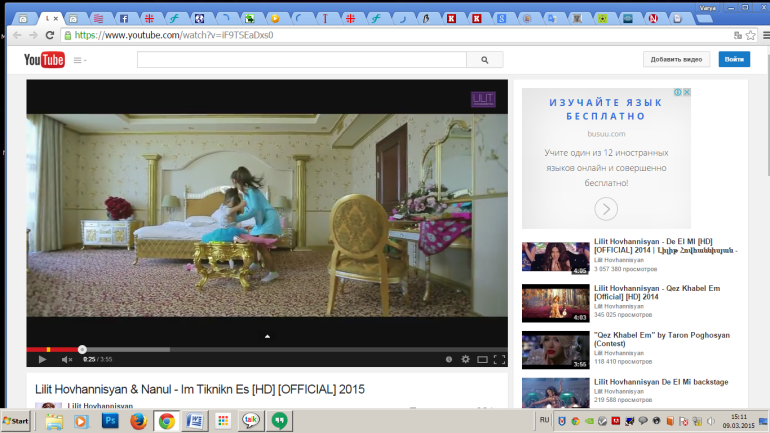Reload the page with refresh icon

point(50,35)
